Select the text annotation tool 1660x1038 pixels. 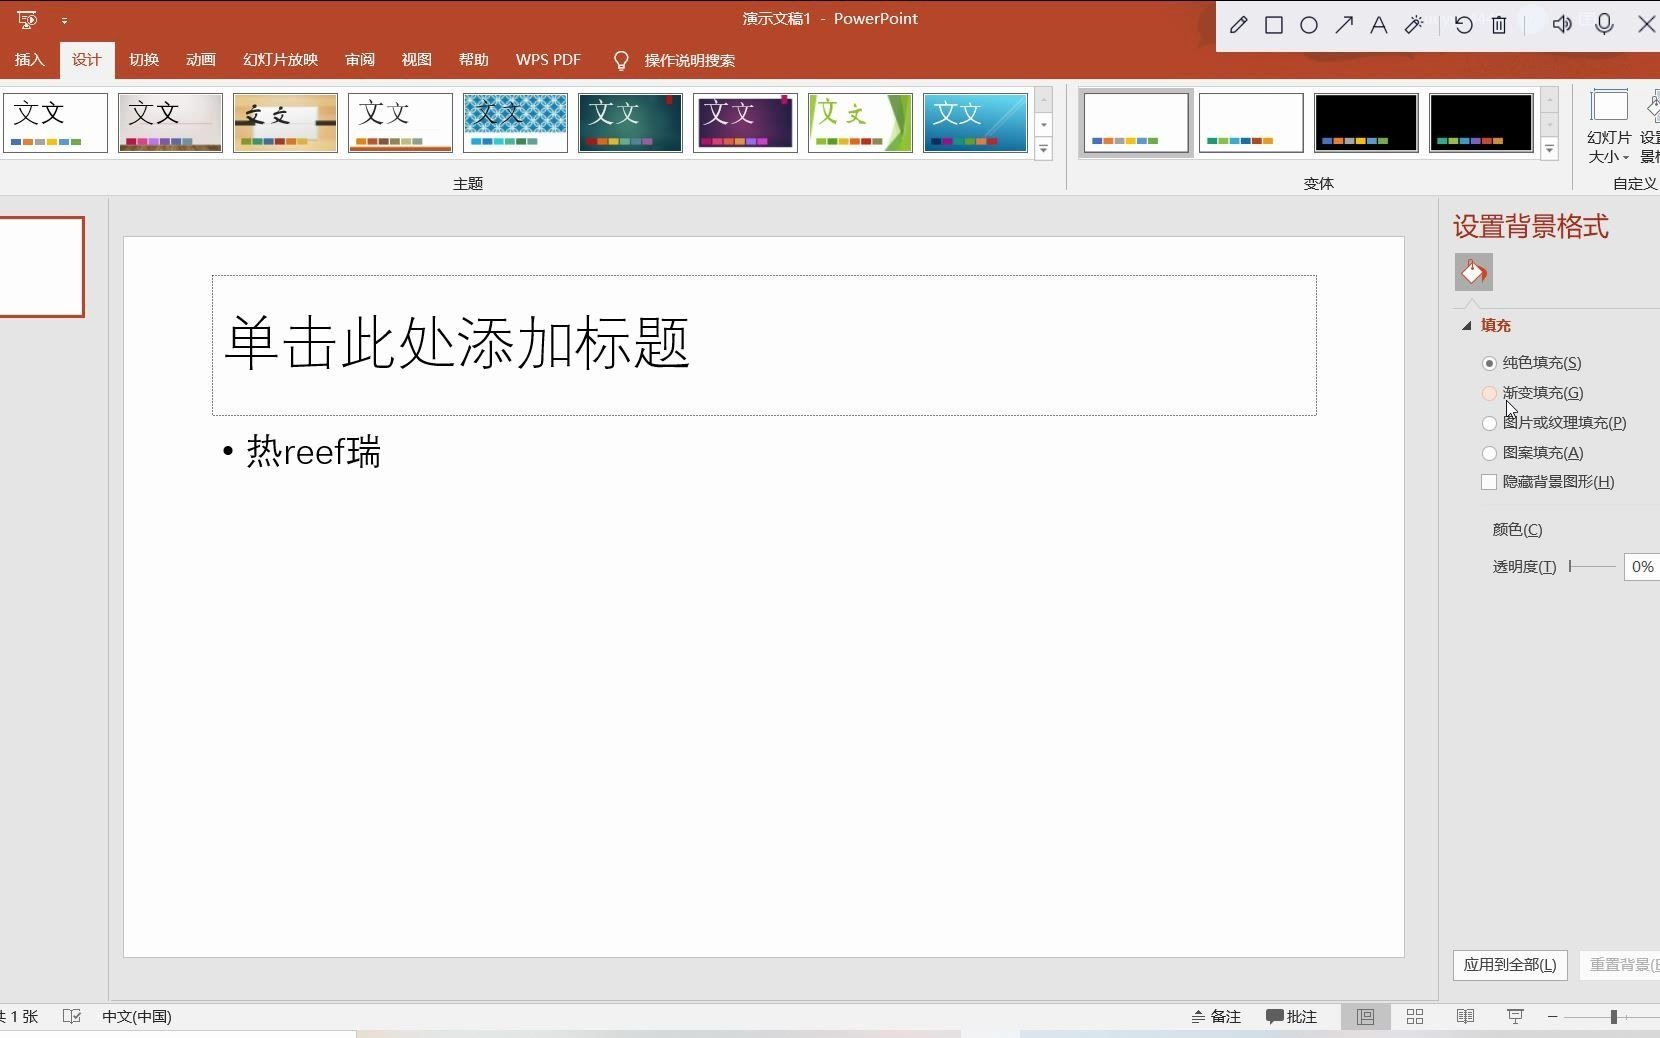click(x=1379, y=25)
